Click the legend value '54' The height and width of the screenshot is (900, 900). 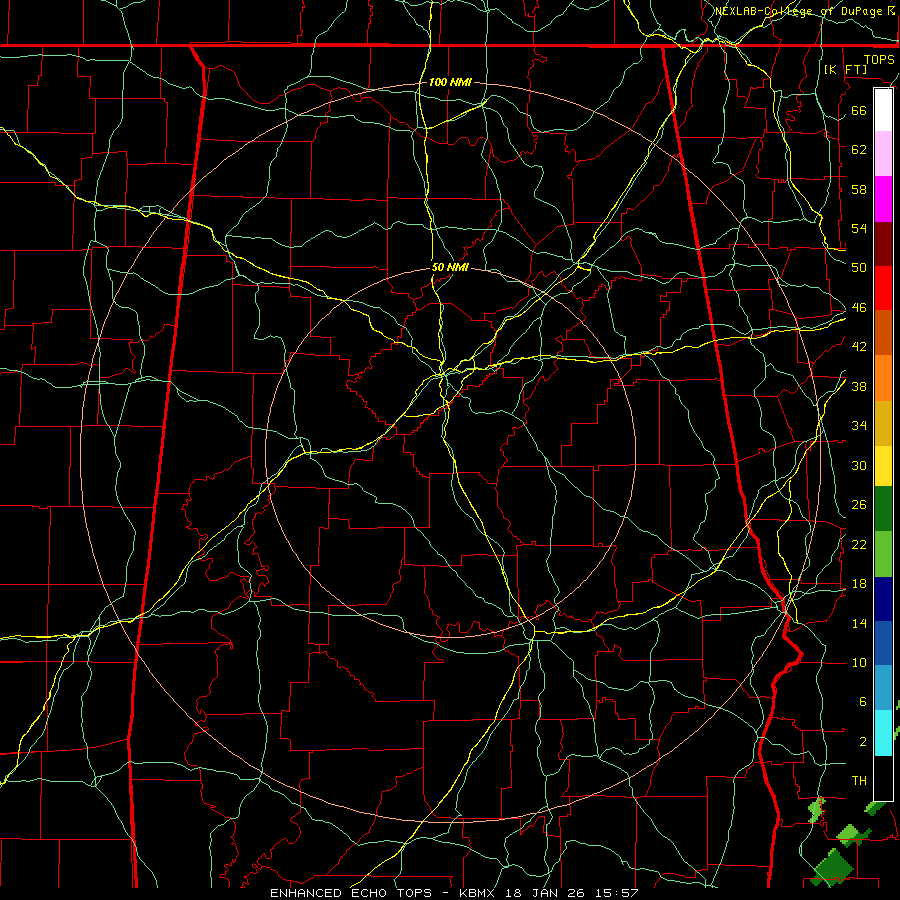click(x=859, y=228)
